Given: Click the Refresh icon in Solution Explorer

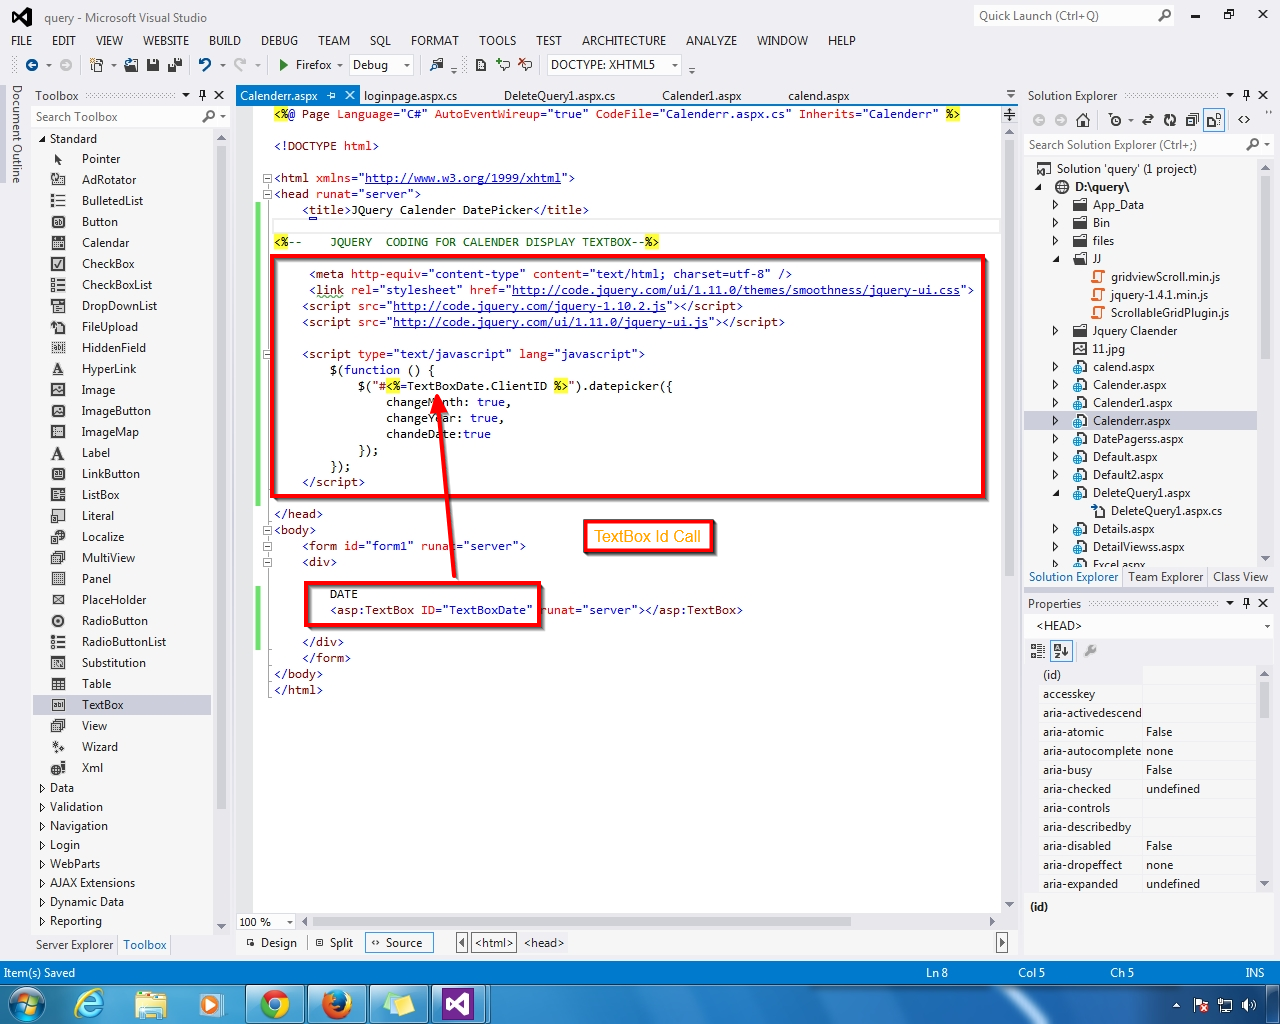Looking at the screenshot, I should coord(1170,119).
